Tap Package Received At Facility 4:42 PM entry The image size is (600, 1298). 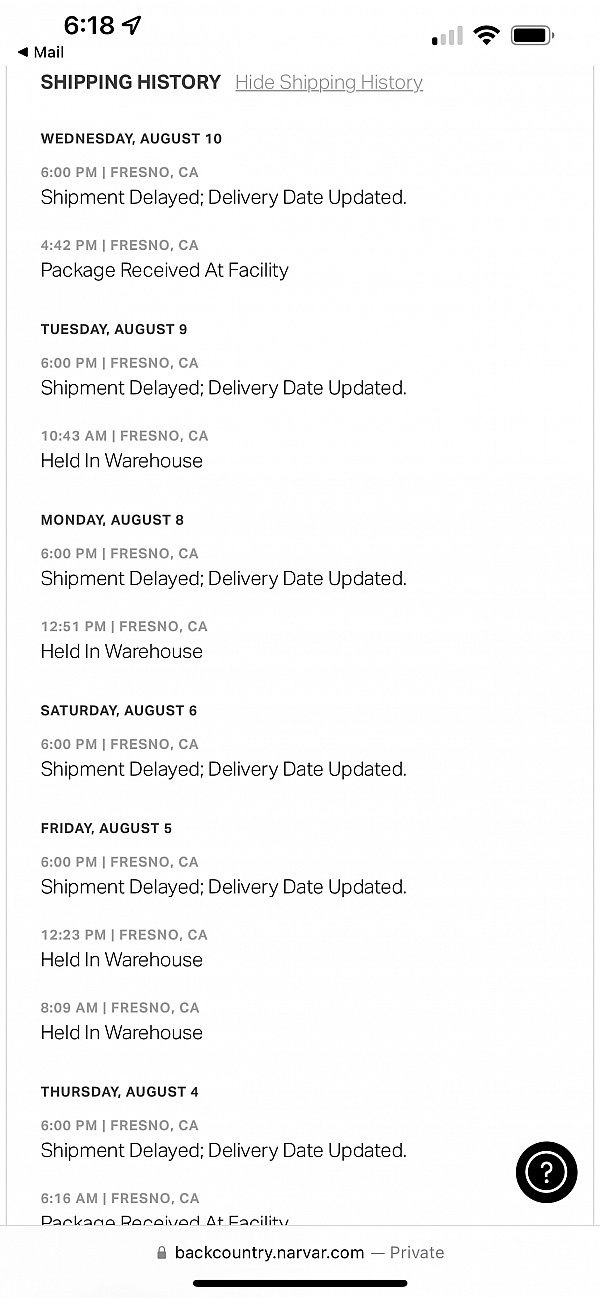[x=164, y=270]
